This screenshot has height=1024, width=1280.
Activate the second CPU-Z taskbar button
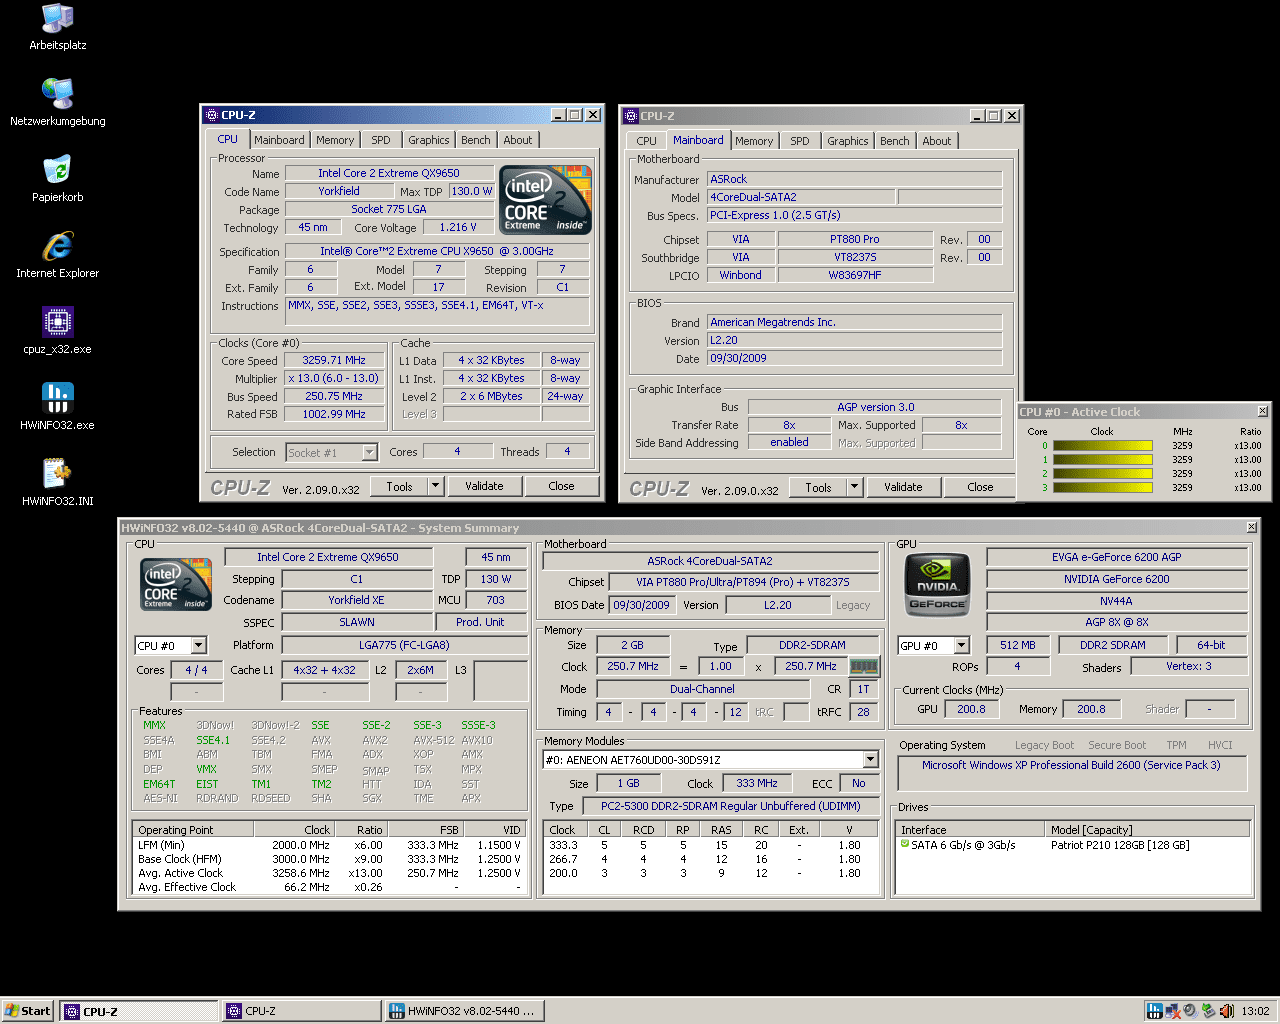tap(301, 1011)
